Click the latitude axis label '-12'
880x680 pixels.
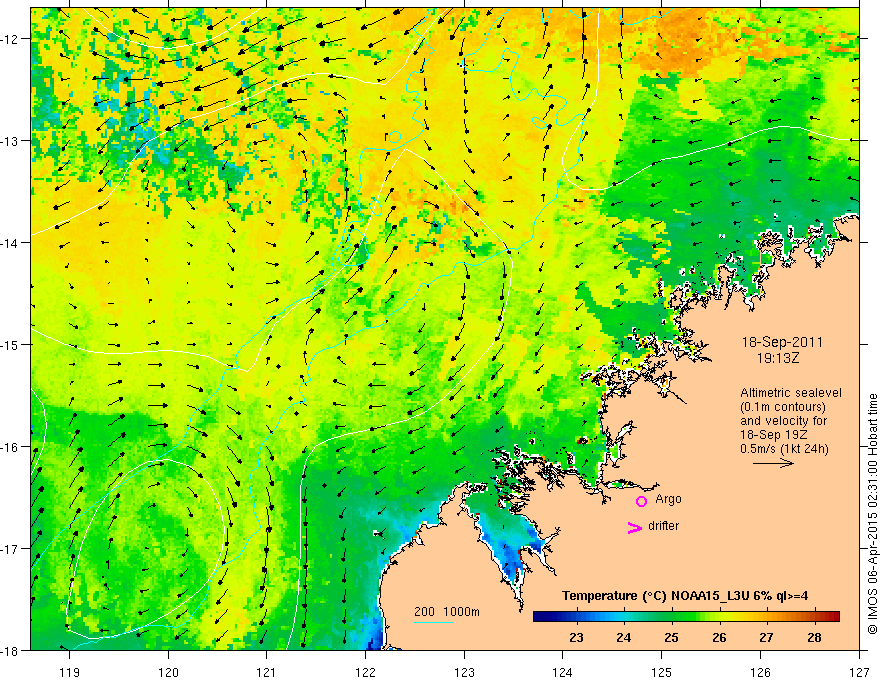coord(10,39)
